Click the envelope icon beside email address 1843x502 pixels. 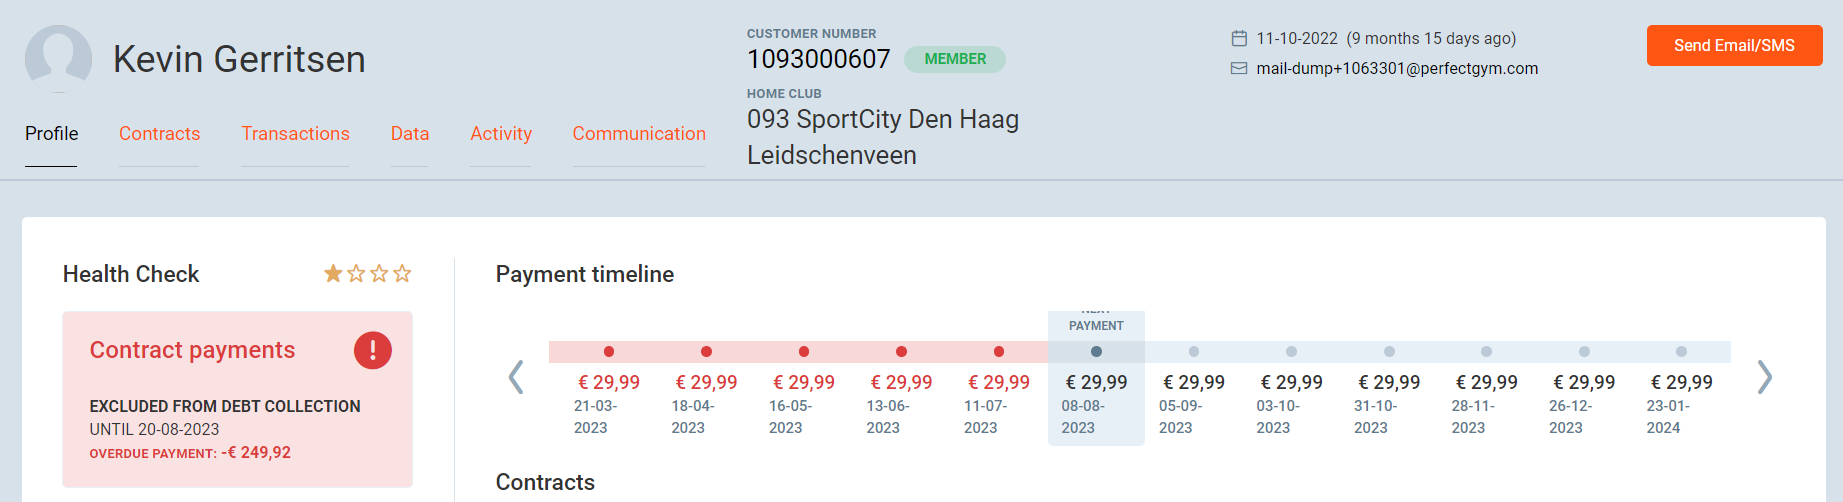point(1239,69)
